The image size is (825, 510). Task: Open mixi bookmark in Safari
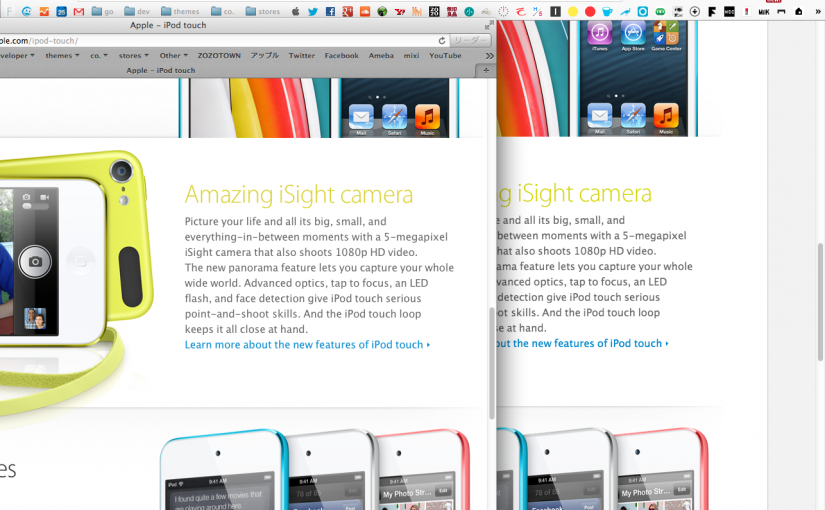coord(411,55)
